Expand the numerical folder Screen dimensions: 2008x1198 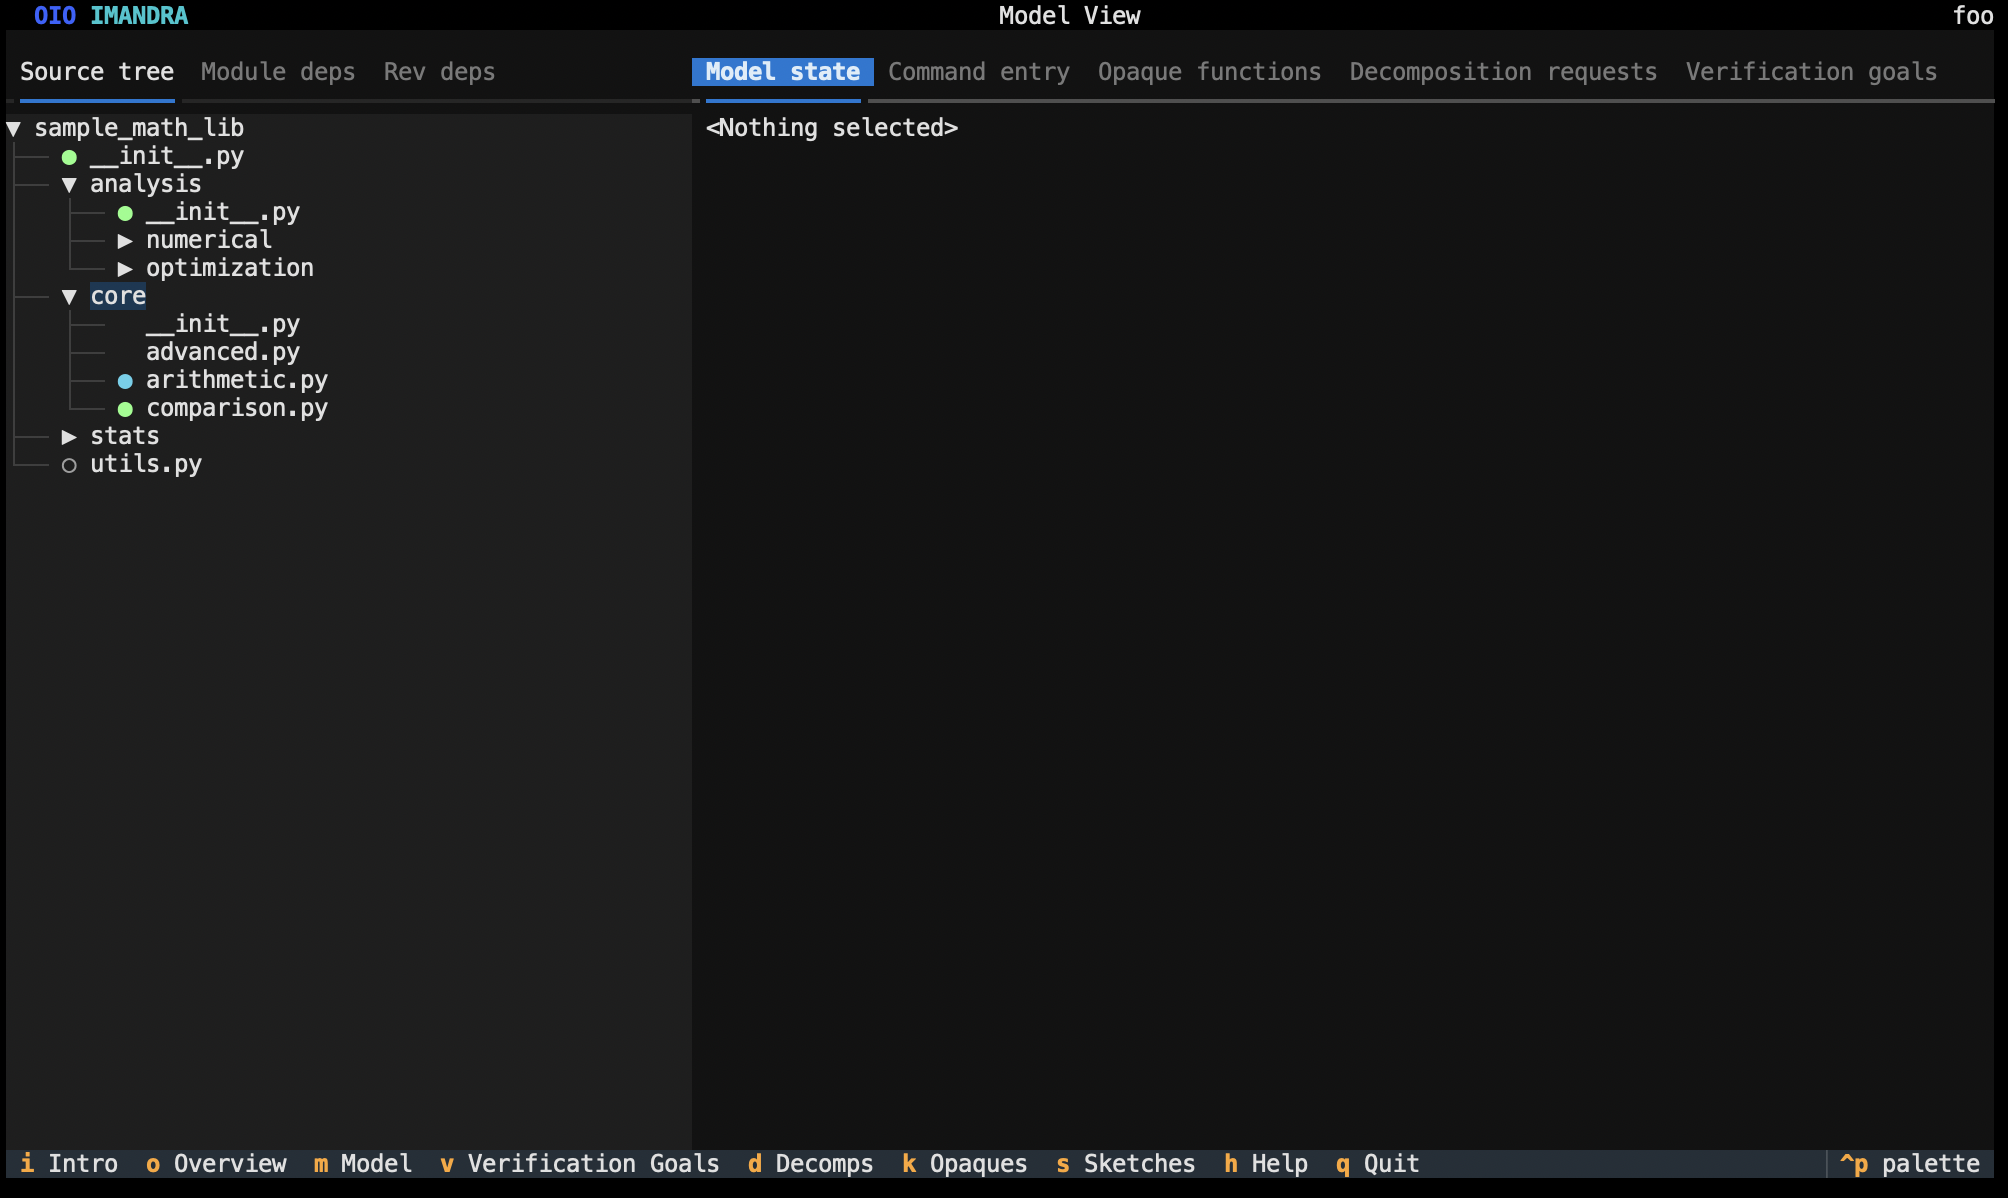point(125,240)
